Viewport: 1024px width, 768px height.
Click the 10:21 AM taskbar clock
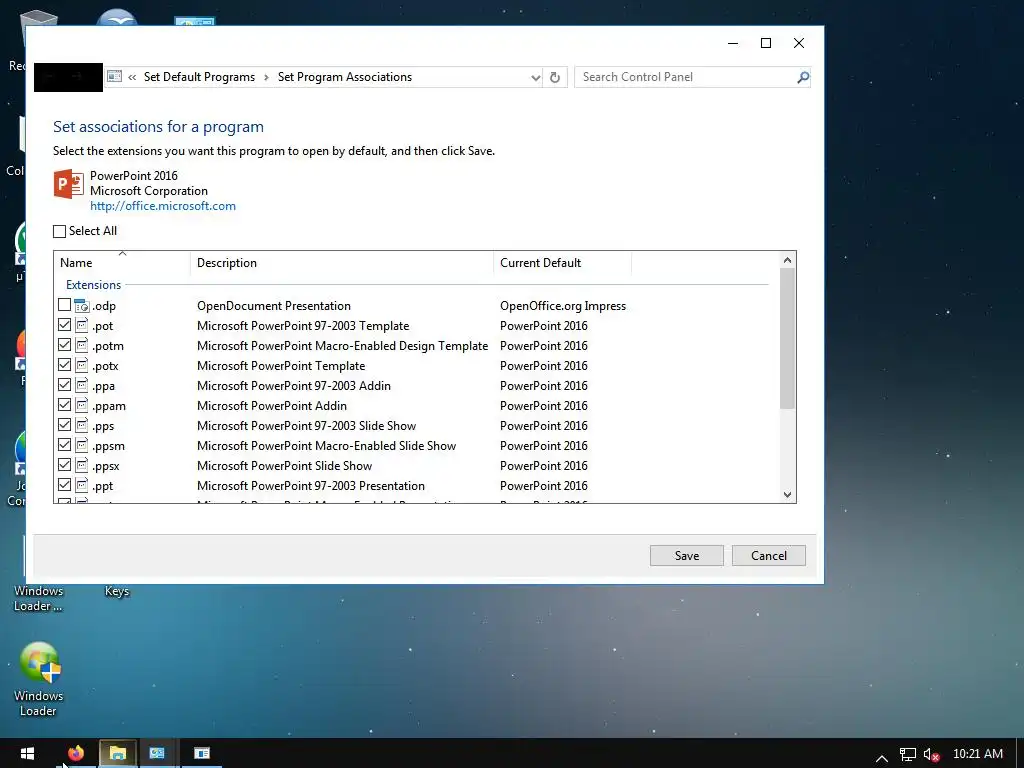(978, 754)
